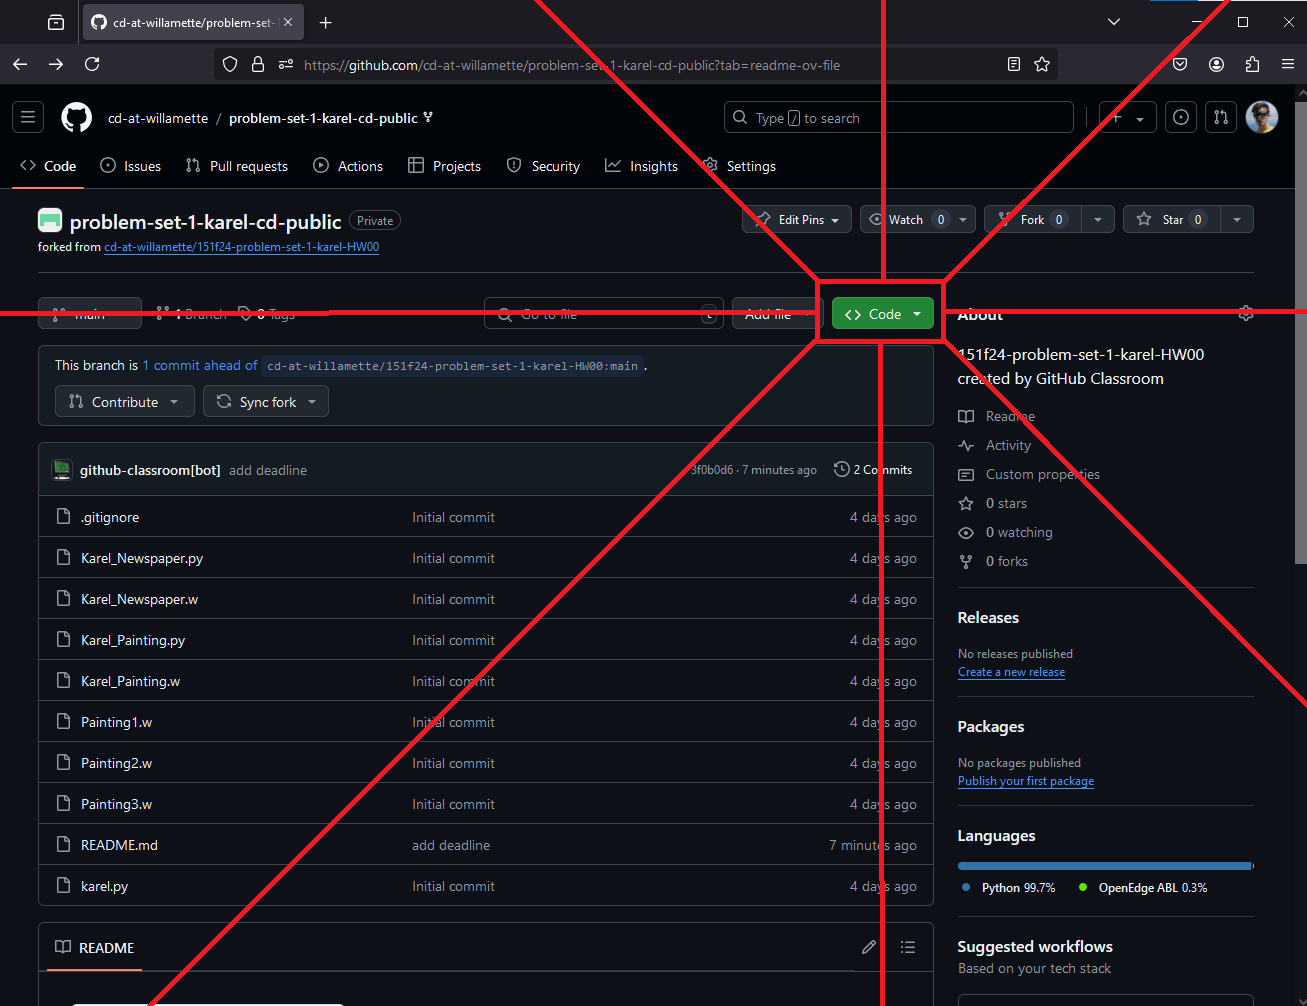
Task: Open the hamburger navigation menu
Action: [x=28, y=118]
